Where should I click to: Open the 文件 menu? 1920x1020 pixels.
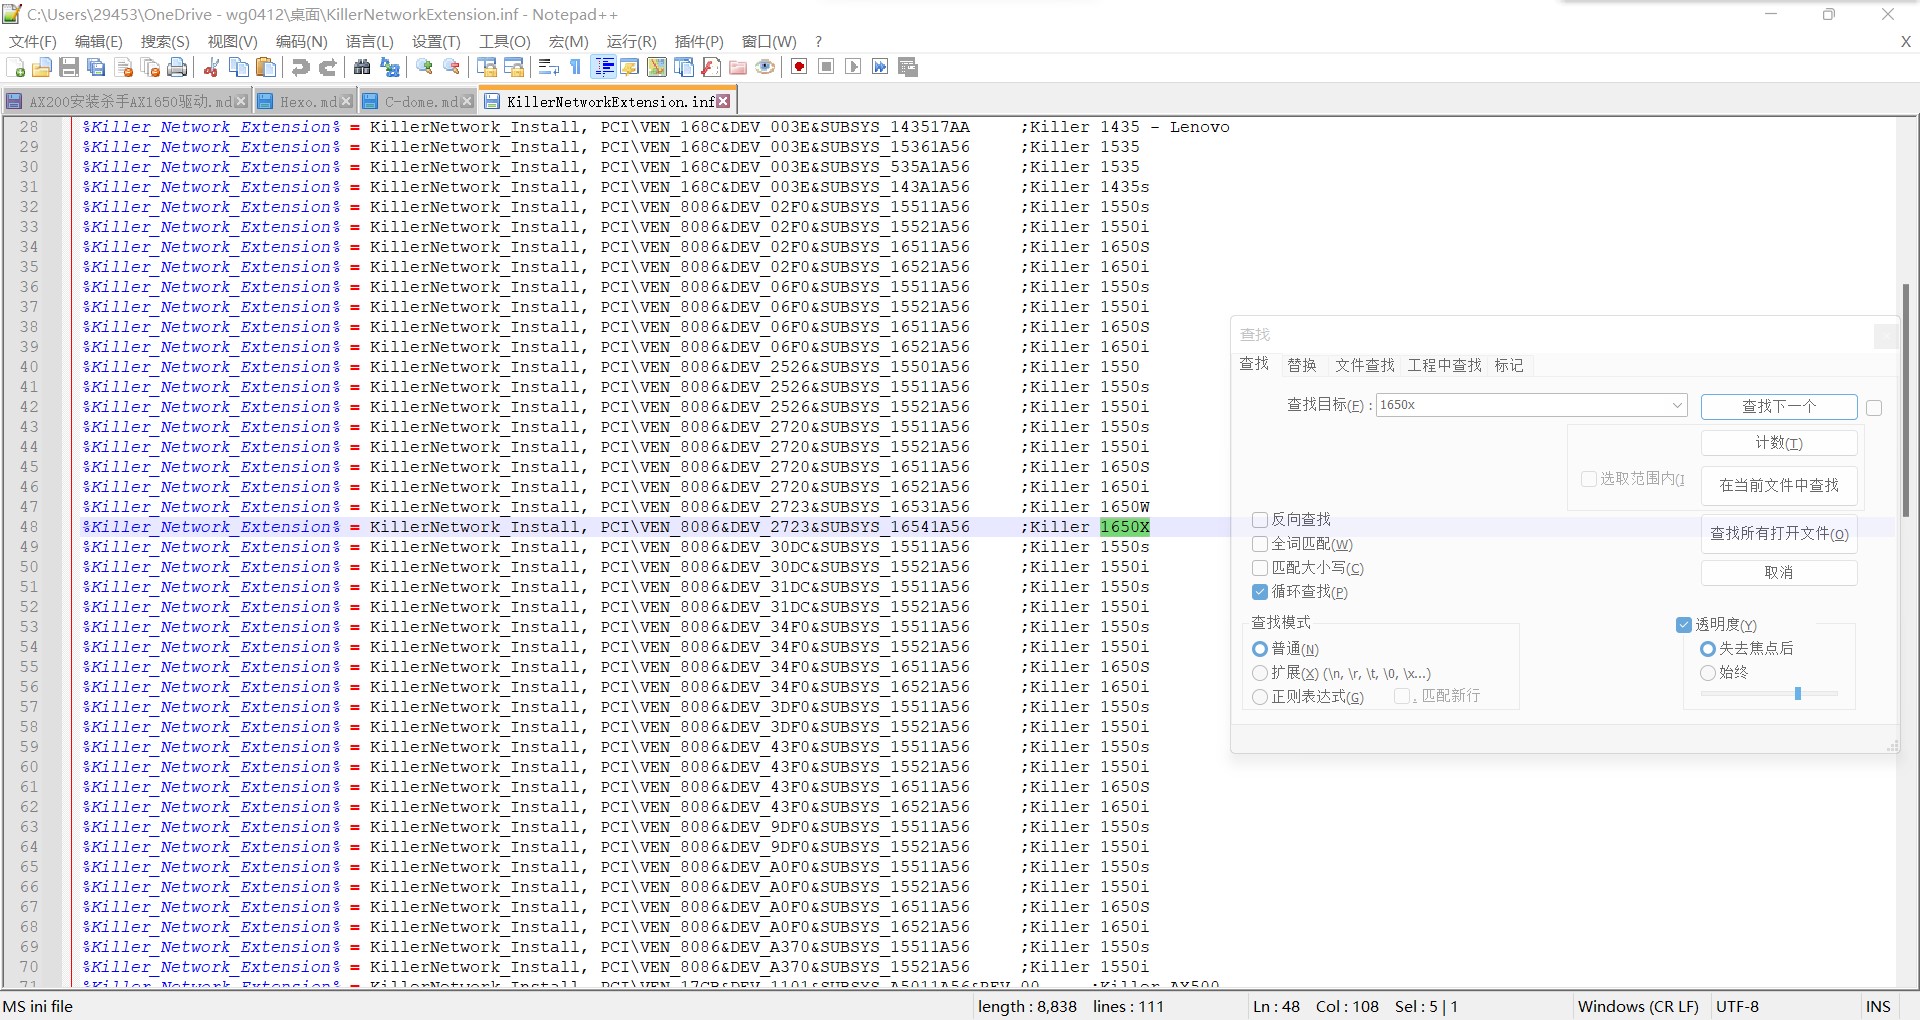33,41
